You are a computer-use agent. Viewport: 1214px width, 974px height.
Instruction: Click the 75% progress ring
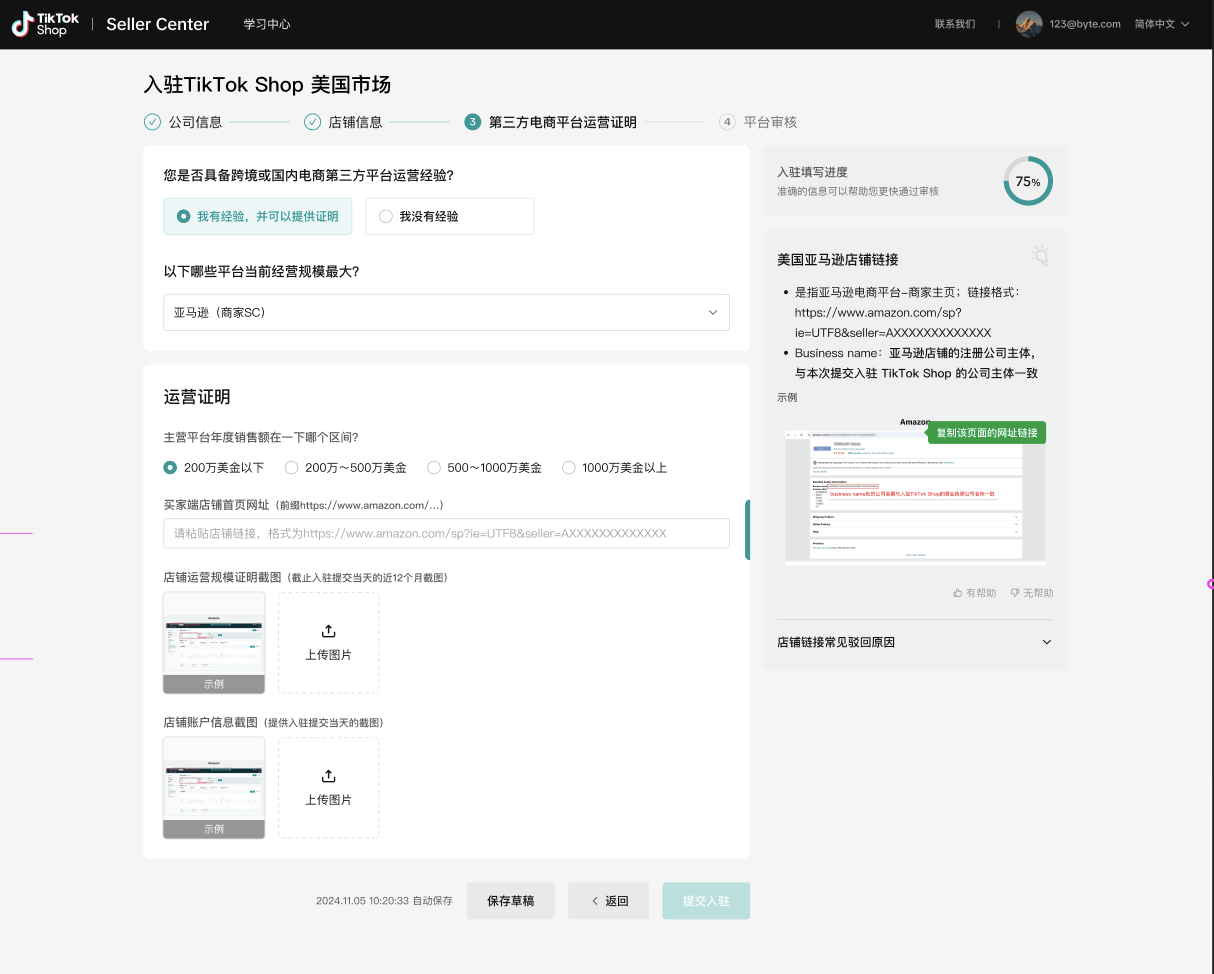[1028, 181]
